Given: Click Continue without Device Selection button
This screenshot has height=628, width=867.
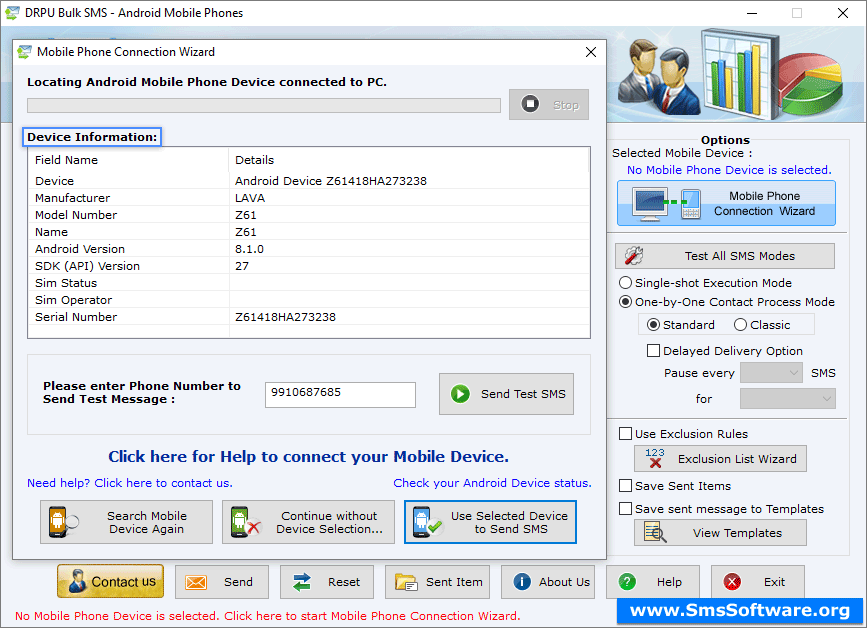Looking at the screenshot, I should click(309, 522).
